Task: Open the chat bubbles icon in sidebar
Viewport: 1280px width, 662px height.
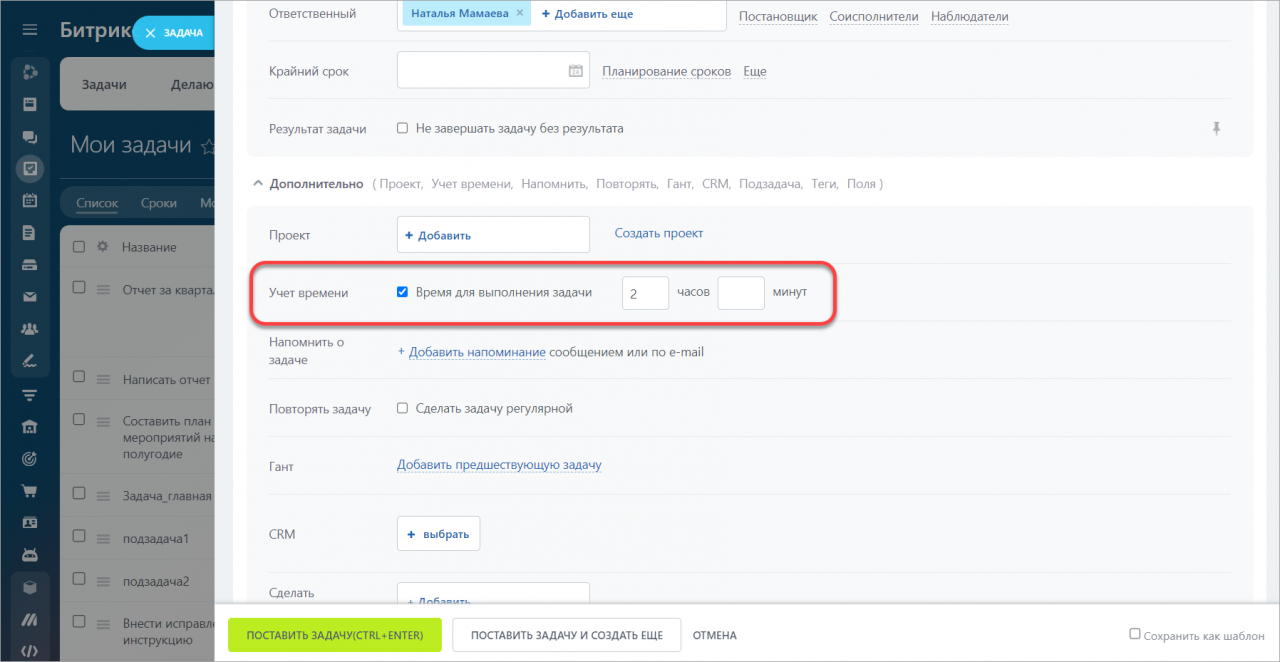Action: [x=30, y=137]
